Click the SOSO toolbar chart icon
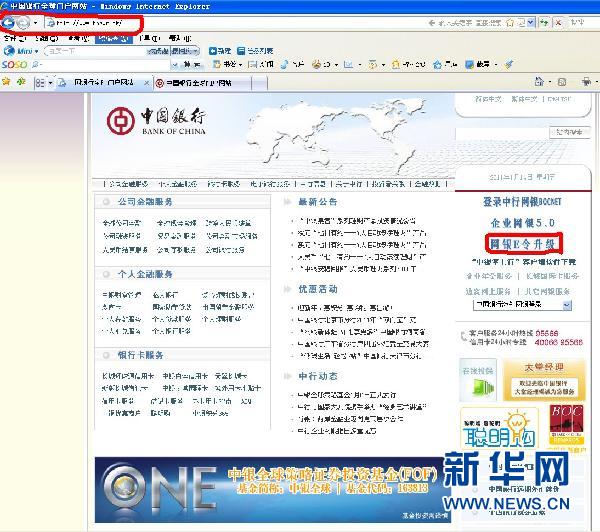The image size is (600, 532). (x=348, y=64)
